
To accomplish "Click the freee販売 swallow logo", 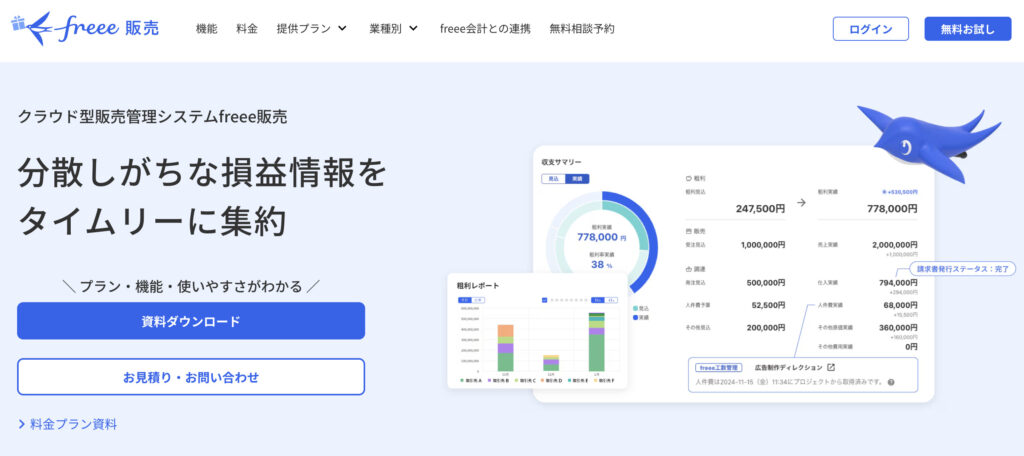I will pos(85,29).
